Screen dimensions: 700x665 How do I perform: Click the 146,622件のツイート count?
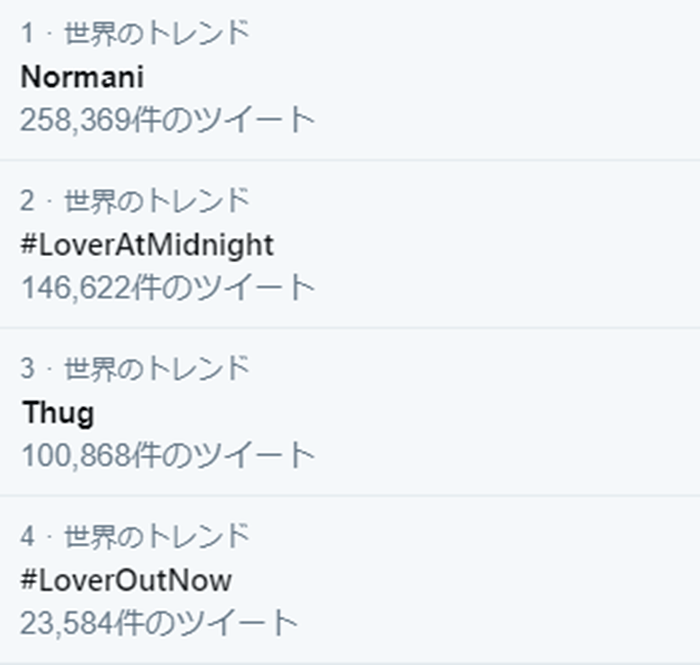pyautogui.click(x=167, y=288)
